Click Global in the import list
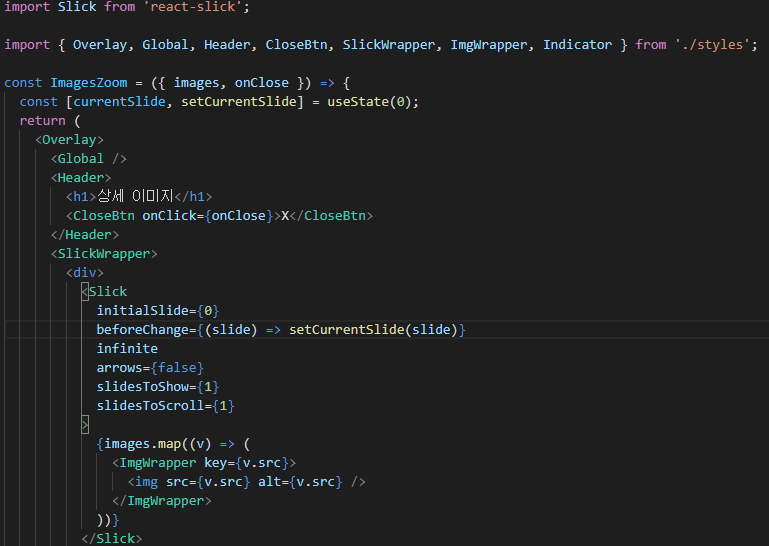This screenshot has height=546, width=769. point(165,45)
